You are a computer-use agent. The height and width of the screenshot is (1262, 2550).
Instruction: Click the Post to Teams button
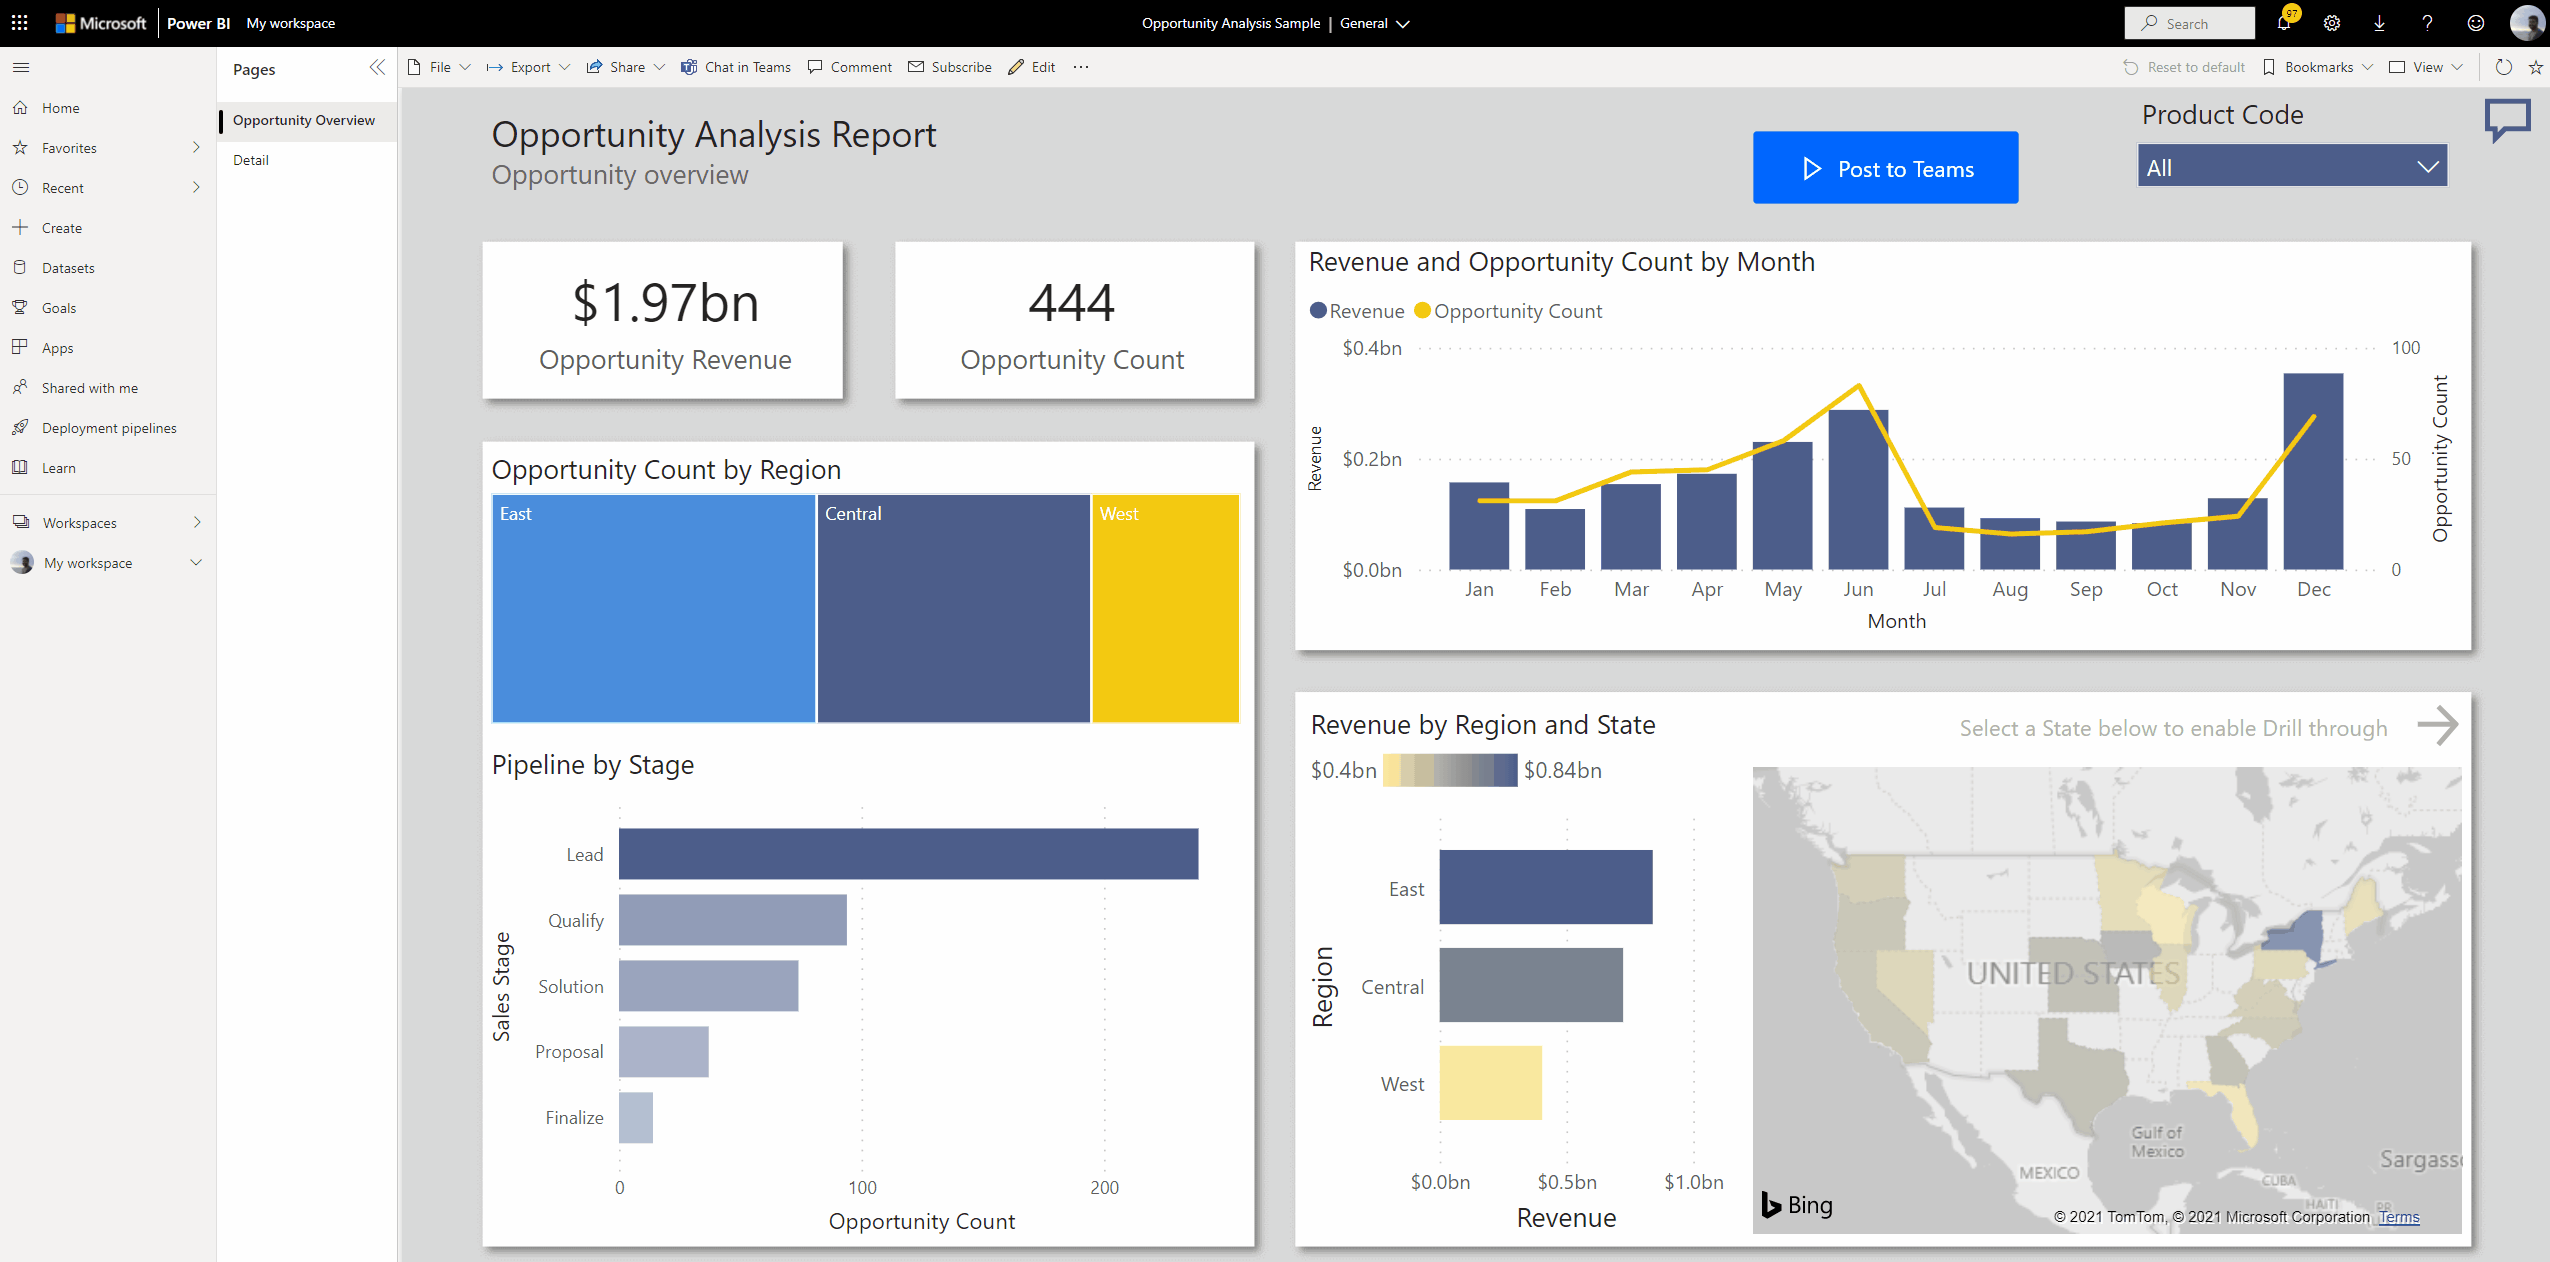tap(1885, 168)
